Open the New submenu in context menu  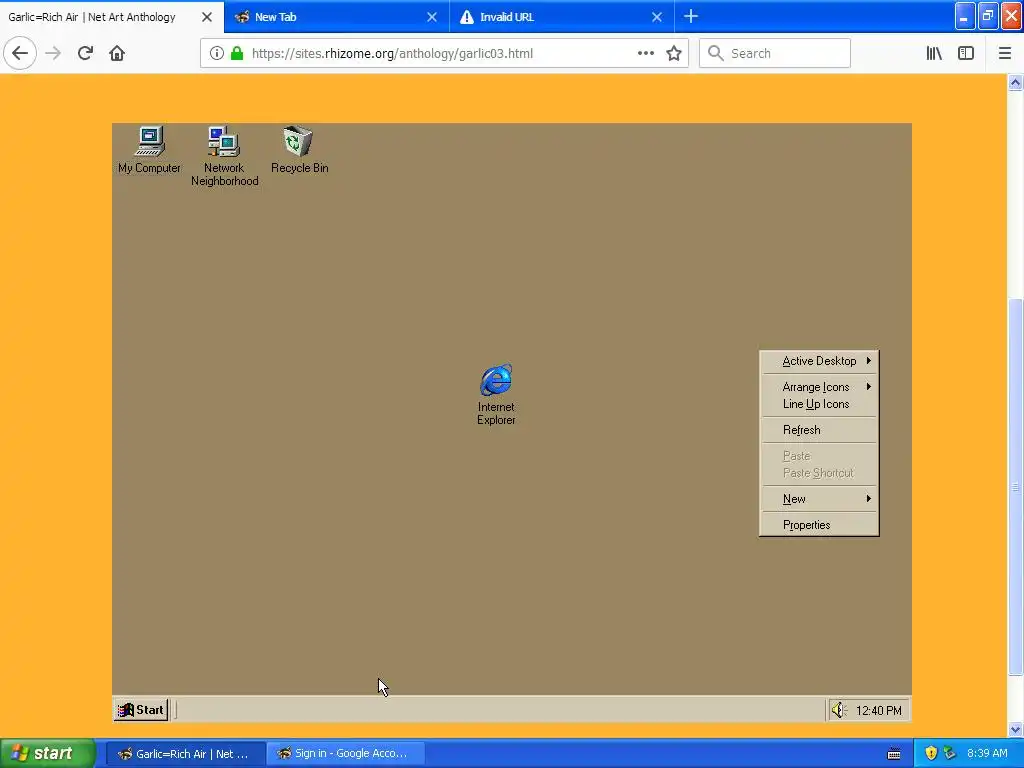click(820, 499)
